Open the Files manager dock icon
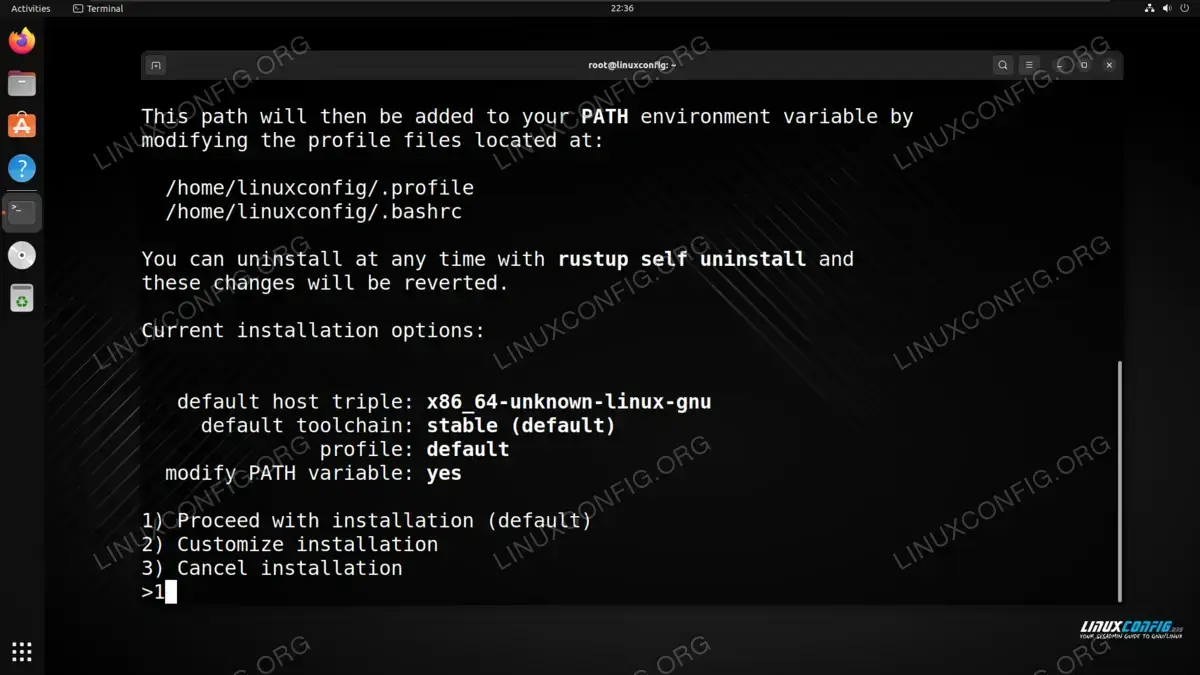This screenshot has width=1200, height=675. pos(22,83)
